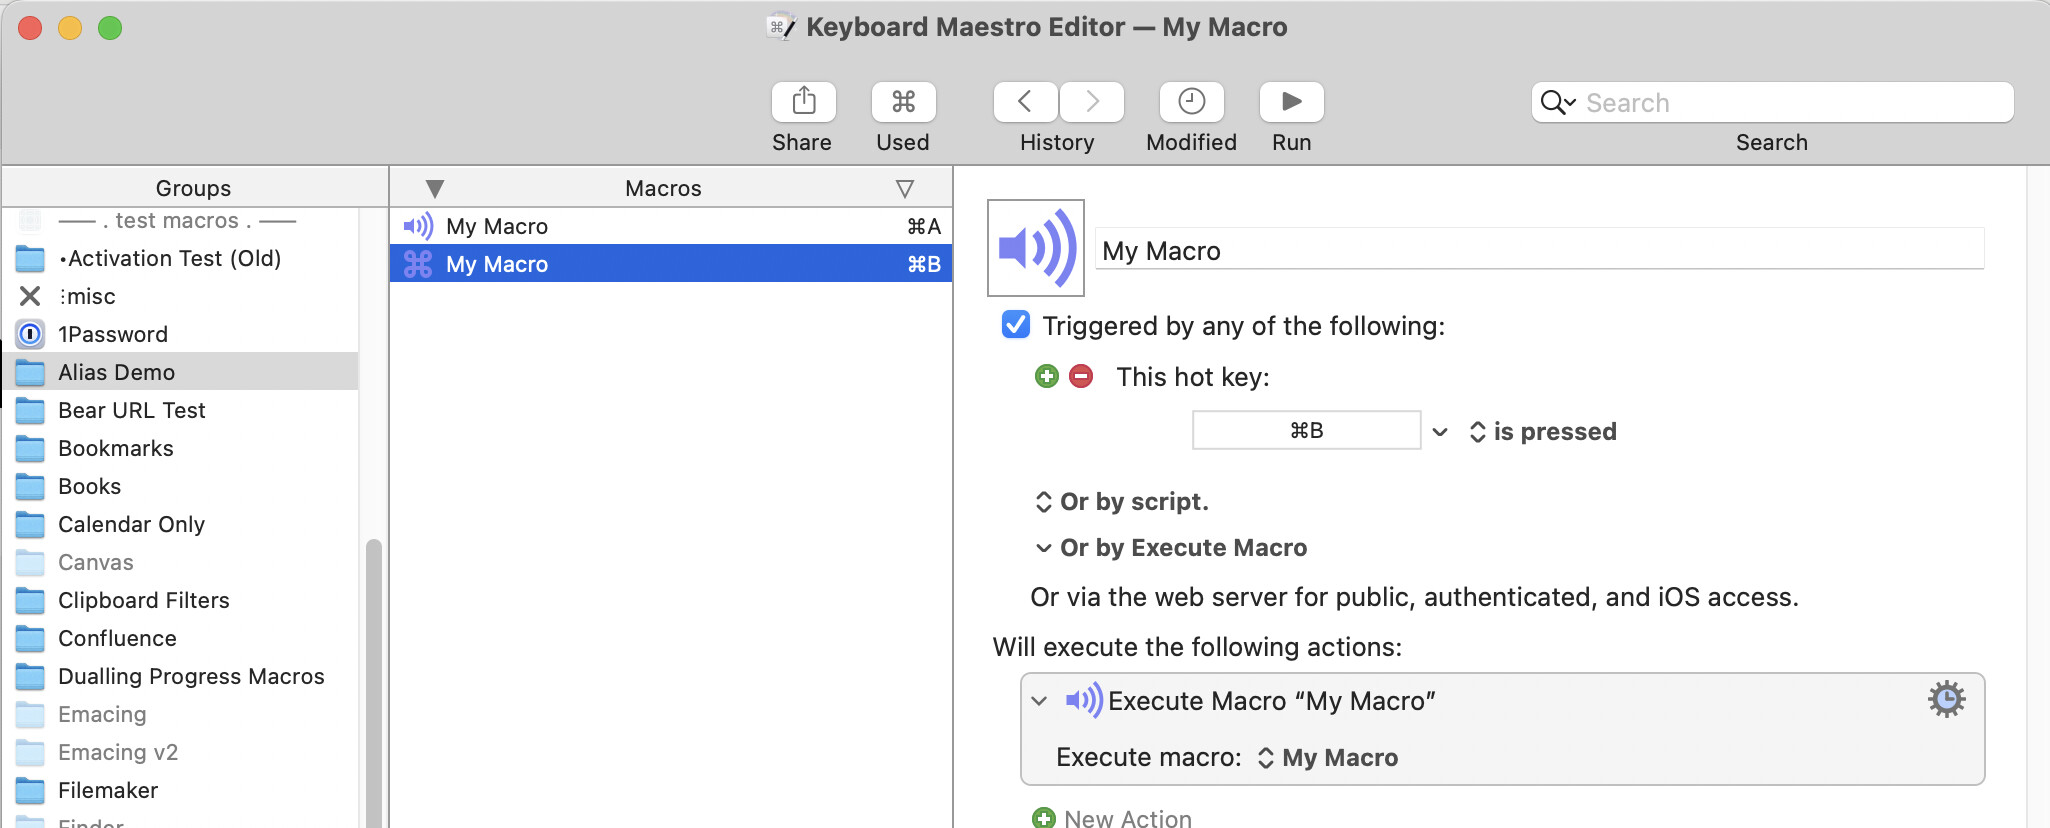This screenshot has height=828, width=2050.
Task: Select the Emacing group
Action: pos(180,714)
